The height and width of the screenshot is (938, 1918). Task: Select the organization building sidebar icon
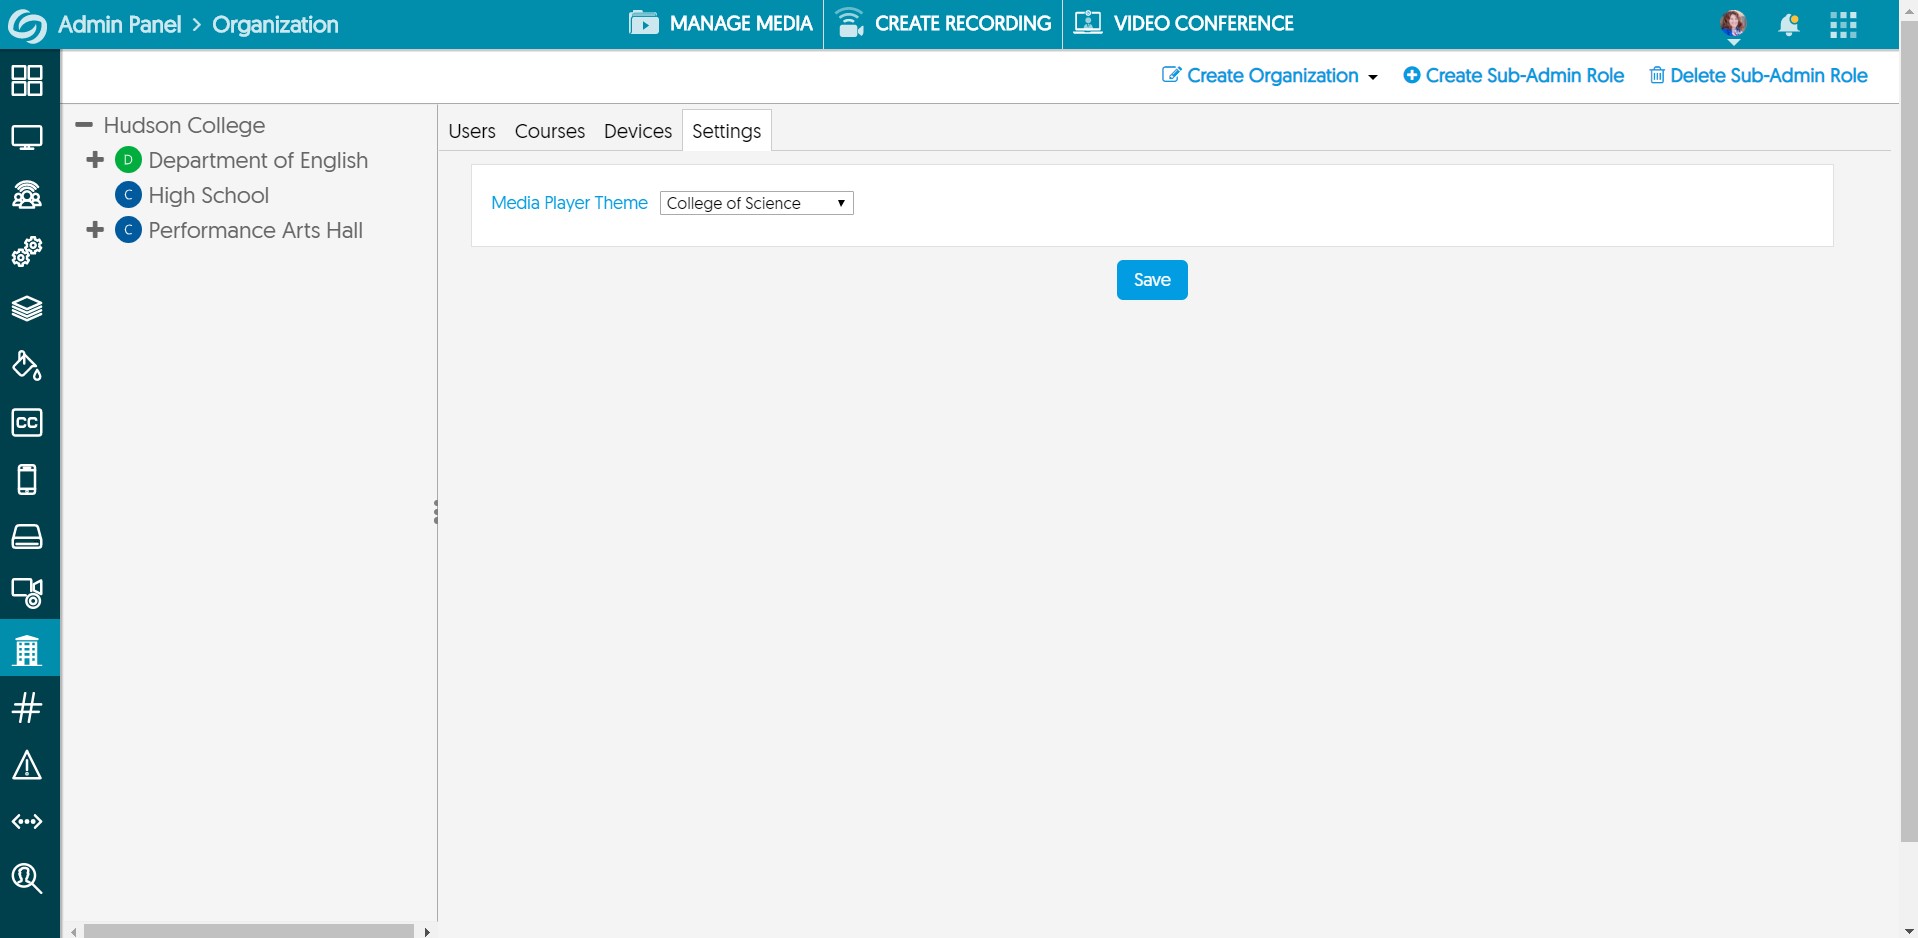(27, 650)
